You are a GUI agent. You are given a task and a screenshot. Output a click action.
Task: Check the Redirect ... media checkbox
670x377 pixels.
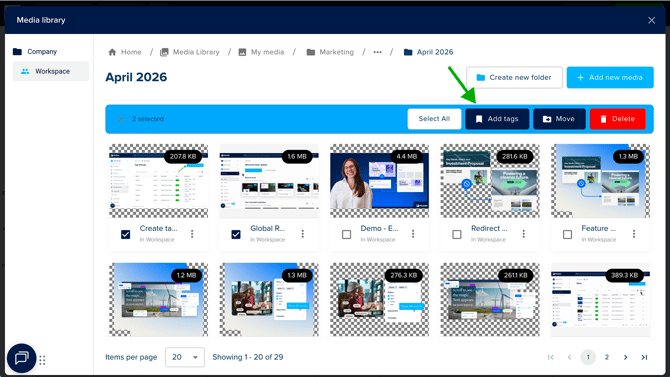click(x=457, y=235)
